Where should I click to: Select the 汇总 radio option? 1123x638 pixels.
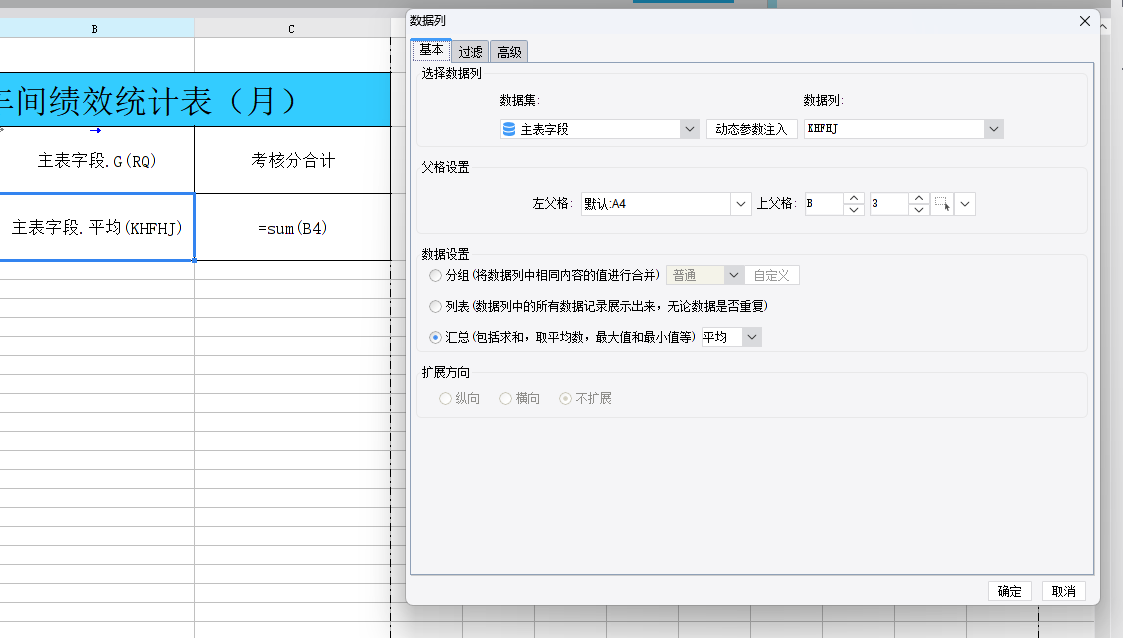pos(435,337)
